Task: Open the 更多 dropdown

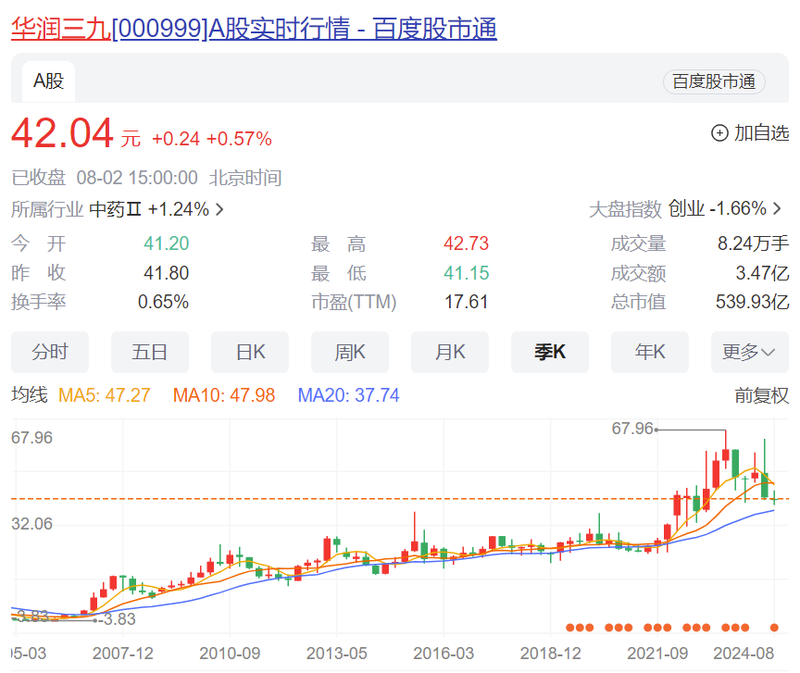Action: click(x=750, y=352)
